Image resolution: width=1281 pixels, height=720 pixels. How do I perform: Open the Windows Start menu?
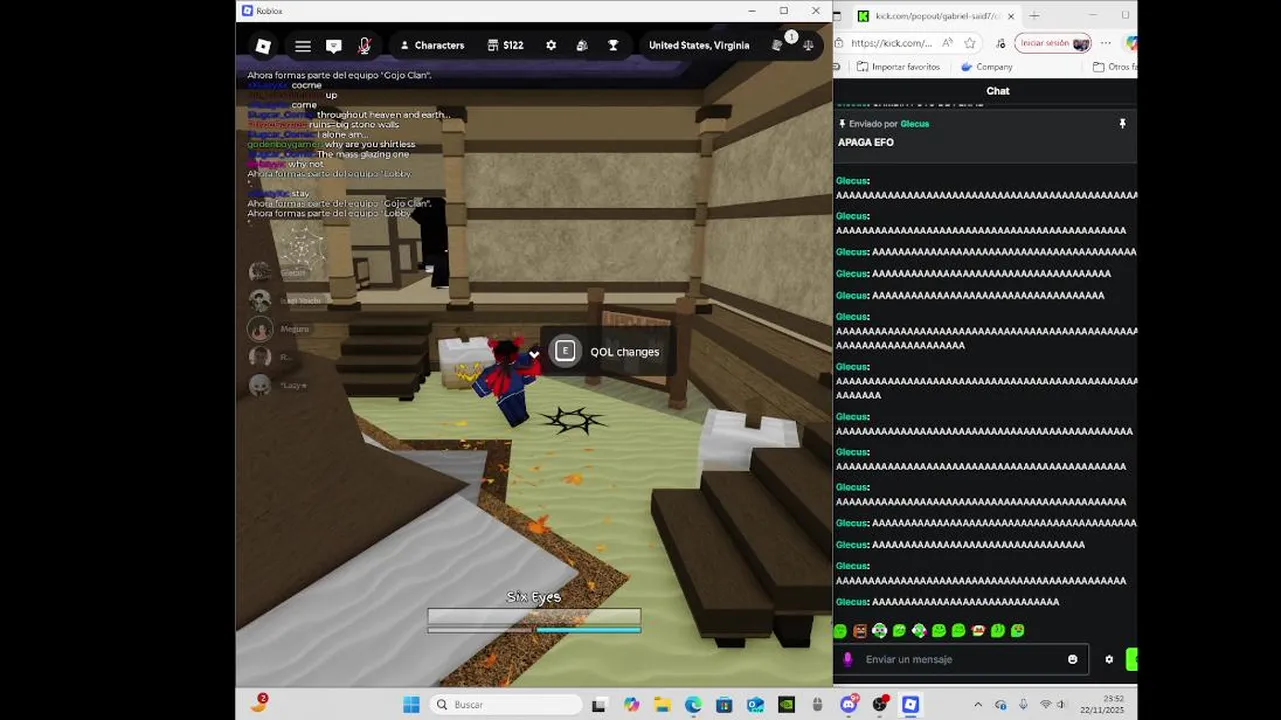[411, 705]
